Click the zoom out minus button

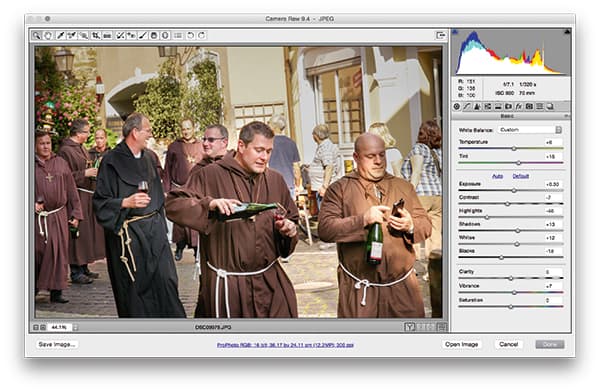[36, 327]
